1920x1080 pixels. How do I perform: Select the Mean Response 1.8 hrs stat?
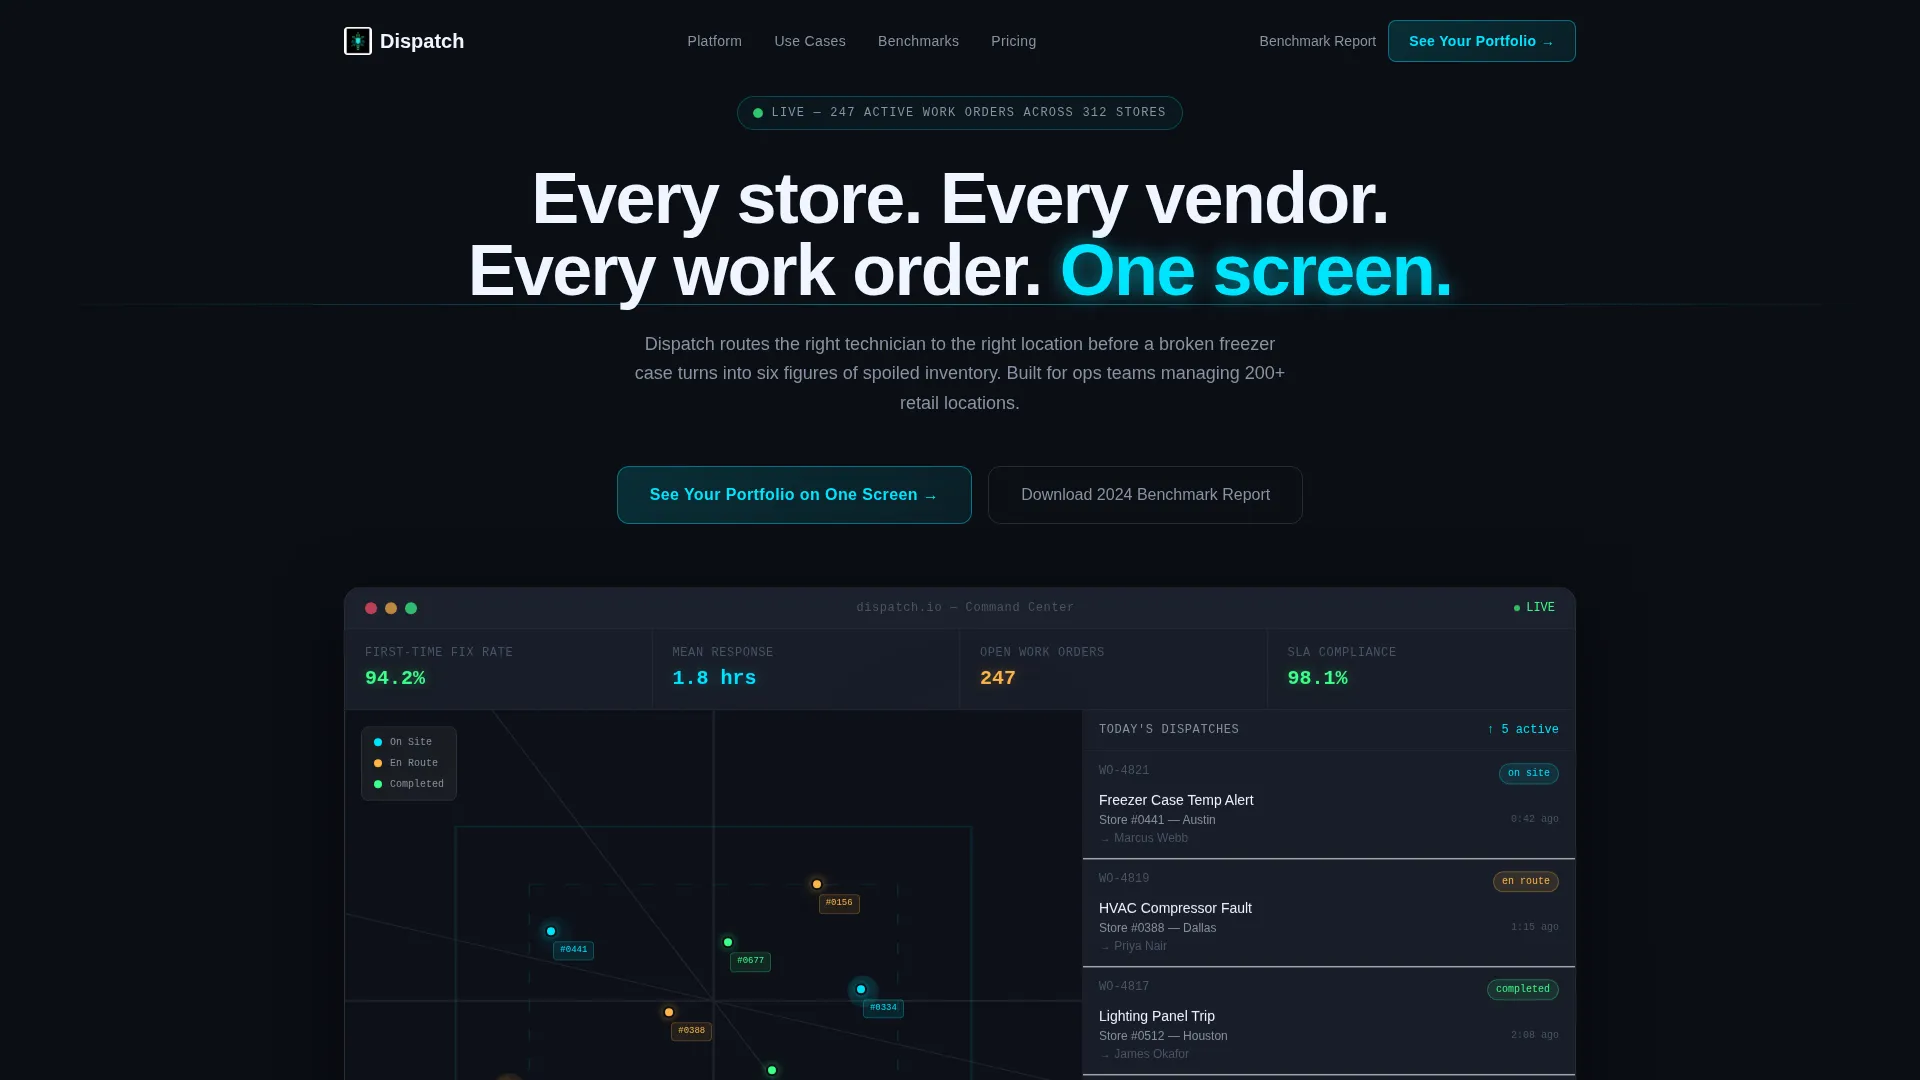pos(806,668)
